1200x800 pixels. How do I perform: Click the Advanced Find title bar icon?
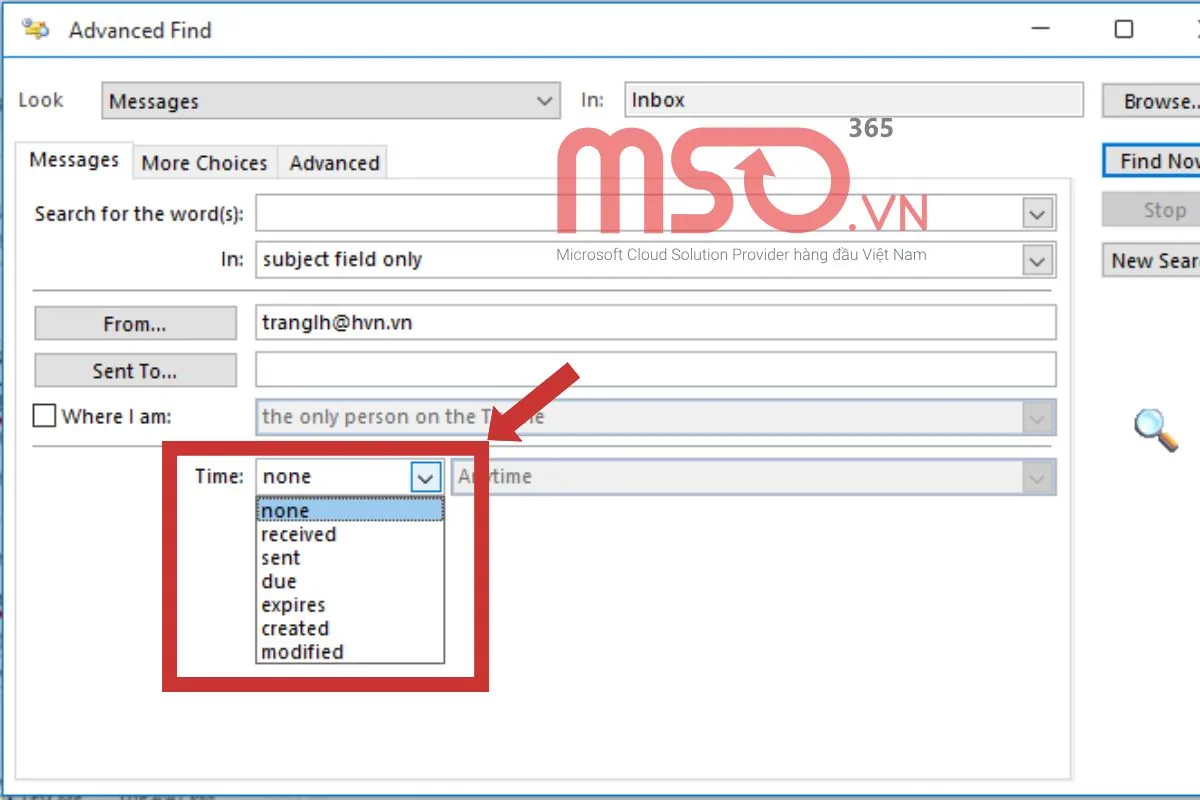pyautogui.click(x=36, y=29)
